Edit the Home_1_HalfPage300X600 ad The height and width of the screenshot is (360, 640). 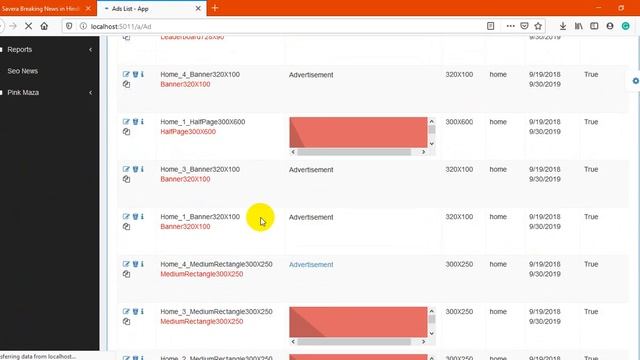pos(126,122)
